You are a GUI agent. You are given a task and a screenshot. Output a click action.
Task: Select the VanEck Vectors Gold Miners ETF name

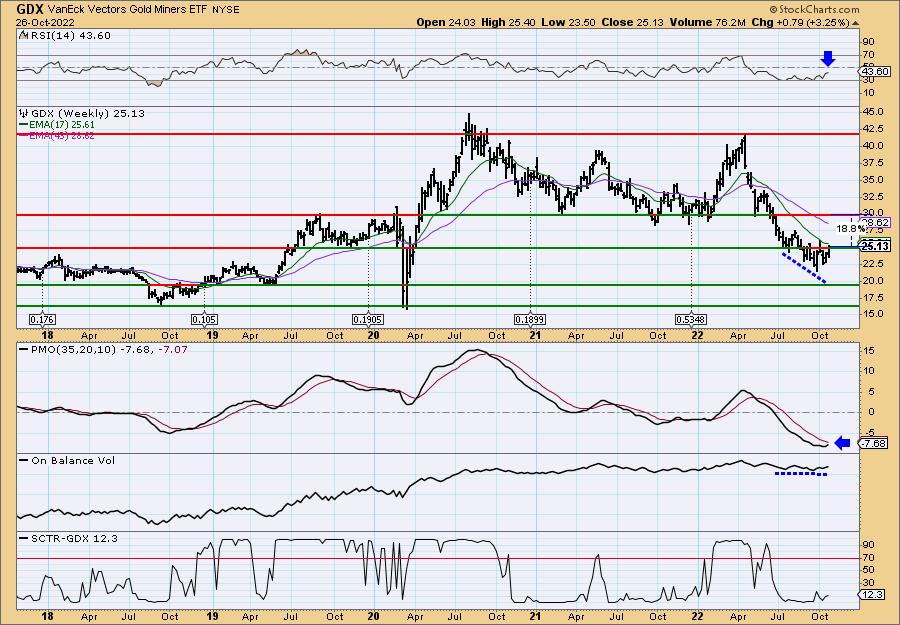tap(127, 10)
